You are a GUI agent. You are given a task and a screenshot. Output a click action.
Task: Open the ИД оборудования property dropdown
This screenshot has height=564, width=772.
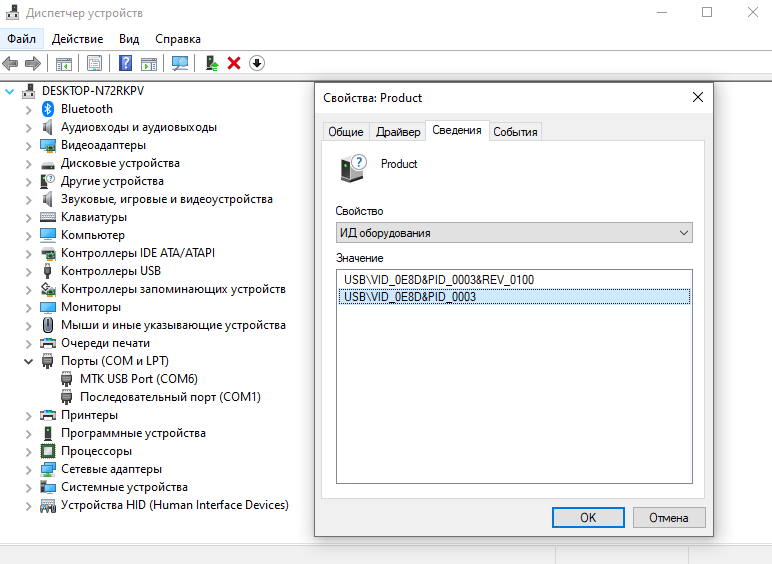click(x=514, y=233)
